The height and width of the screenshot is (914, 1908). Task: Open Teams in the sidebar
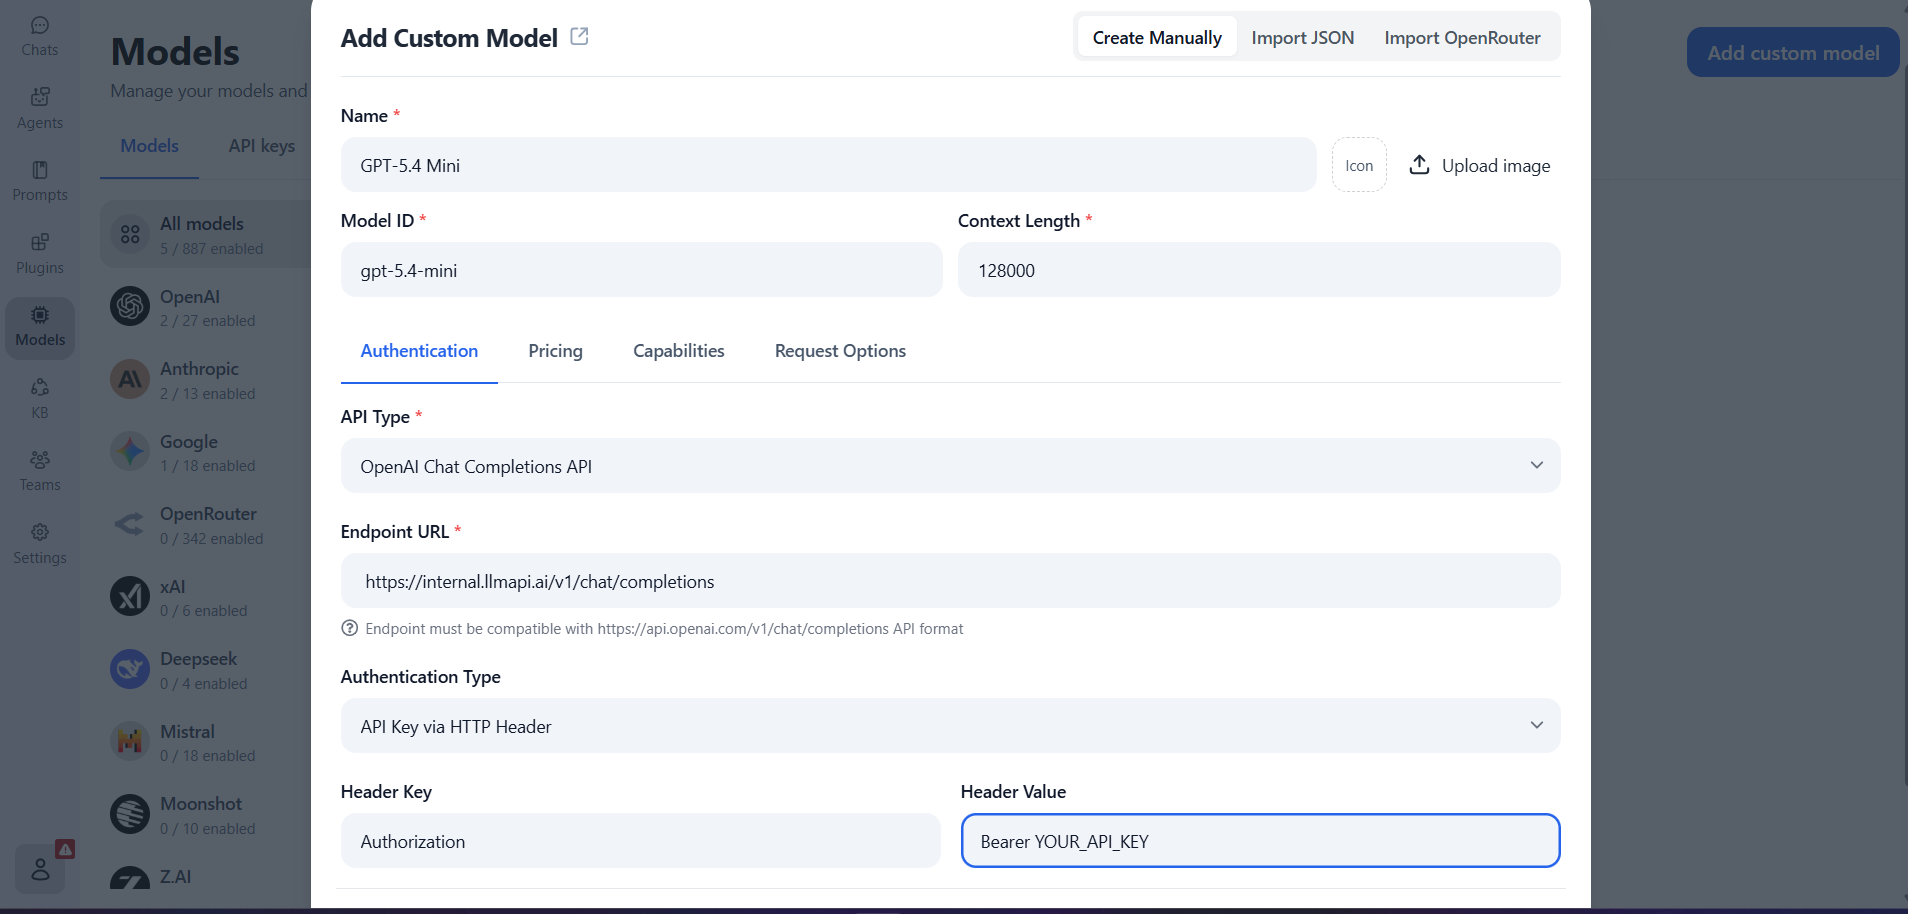40,471
